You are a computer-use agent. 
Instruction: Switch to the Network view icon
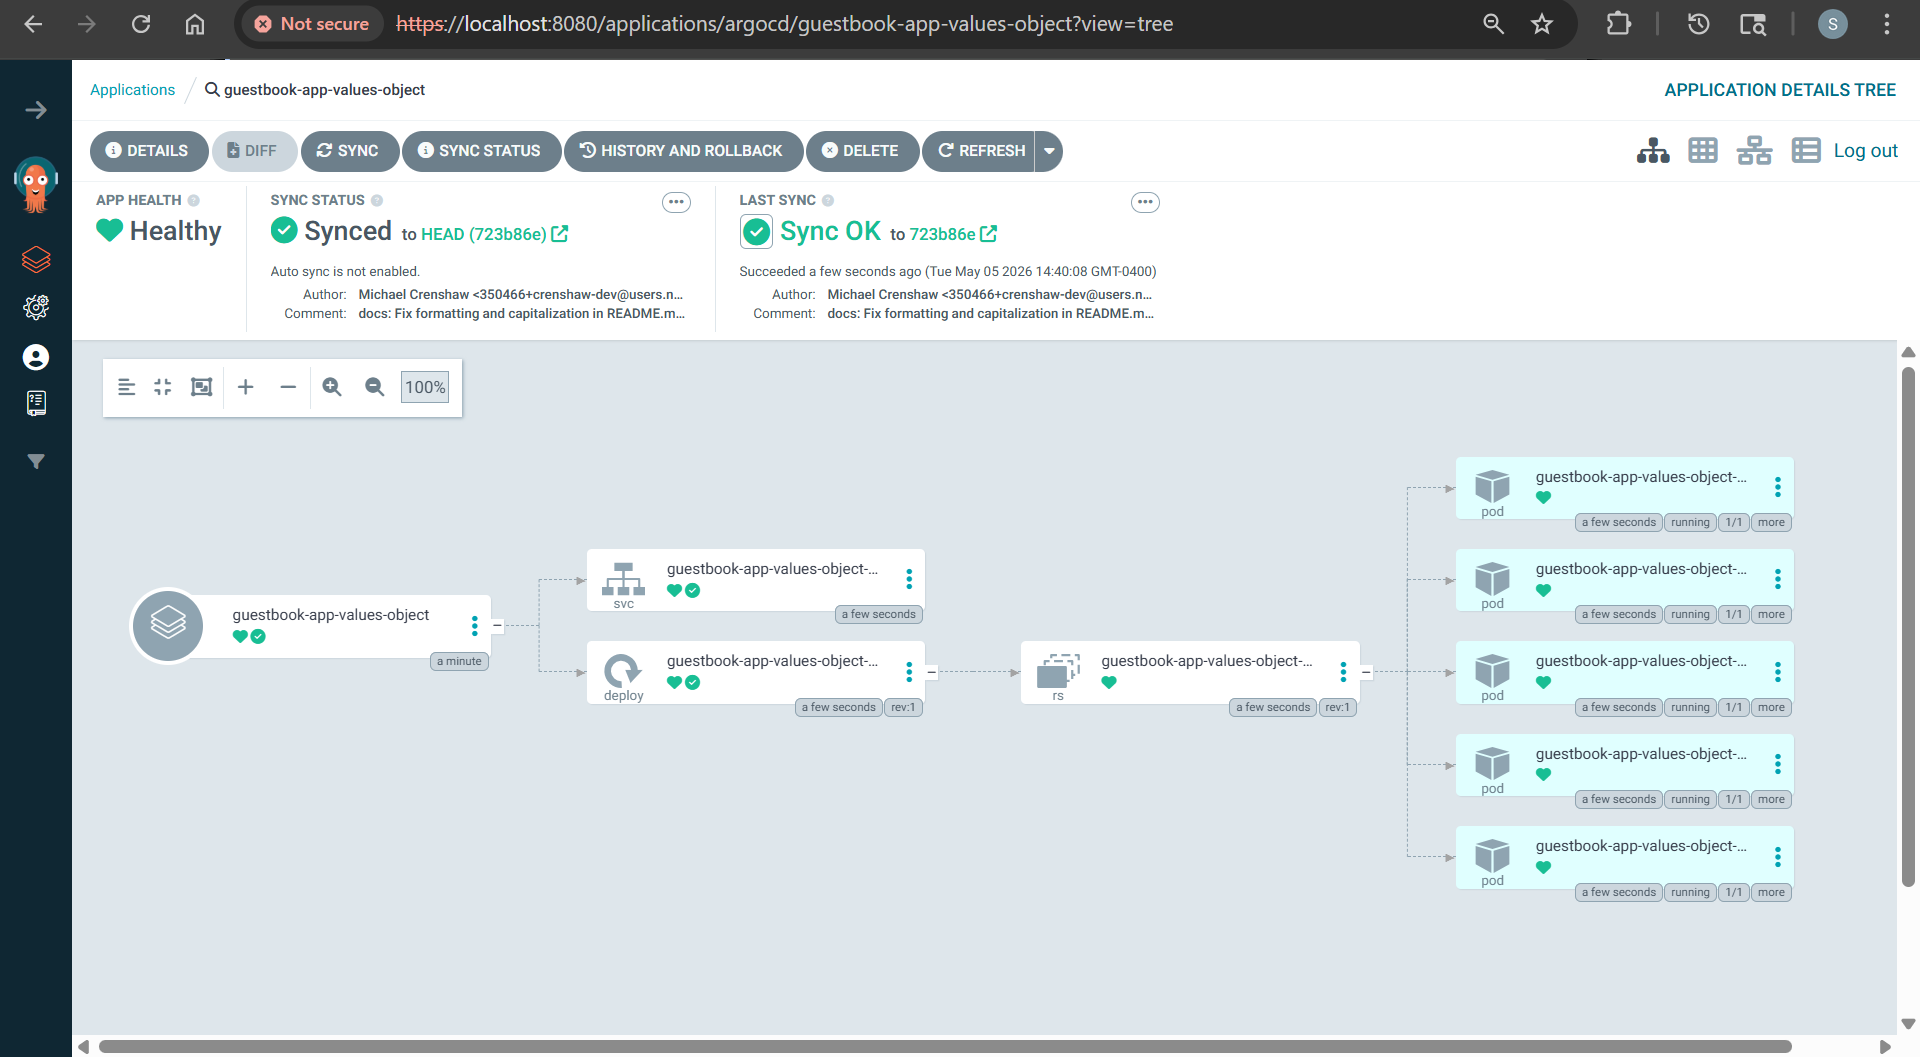pos(1754,151)
